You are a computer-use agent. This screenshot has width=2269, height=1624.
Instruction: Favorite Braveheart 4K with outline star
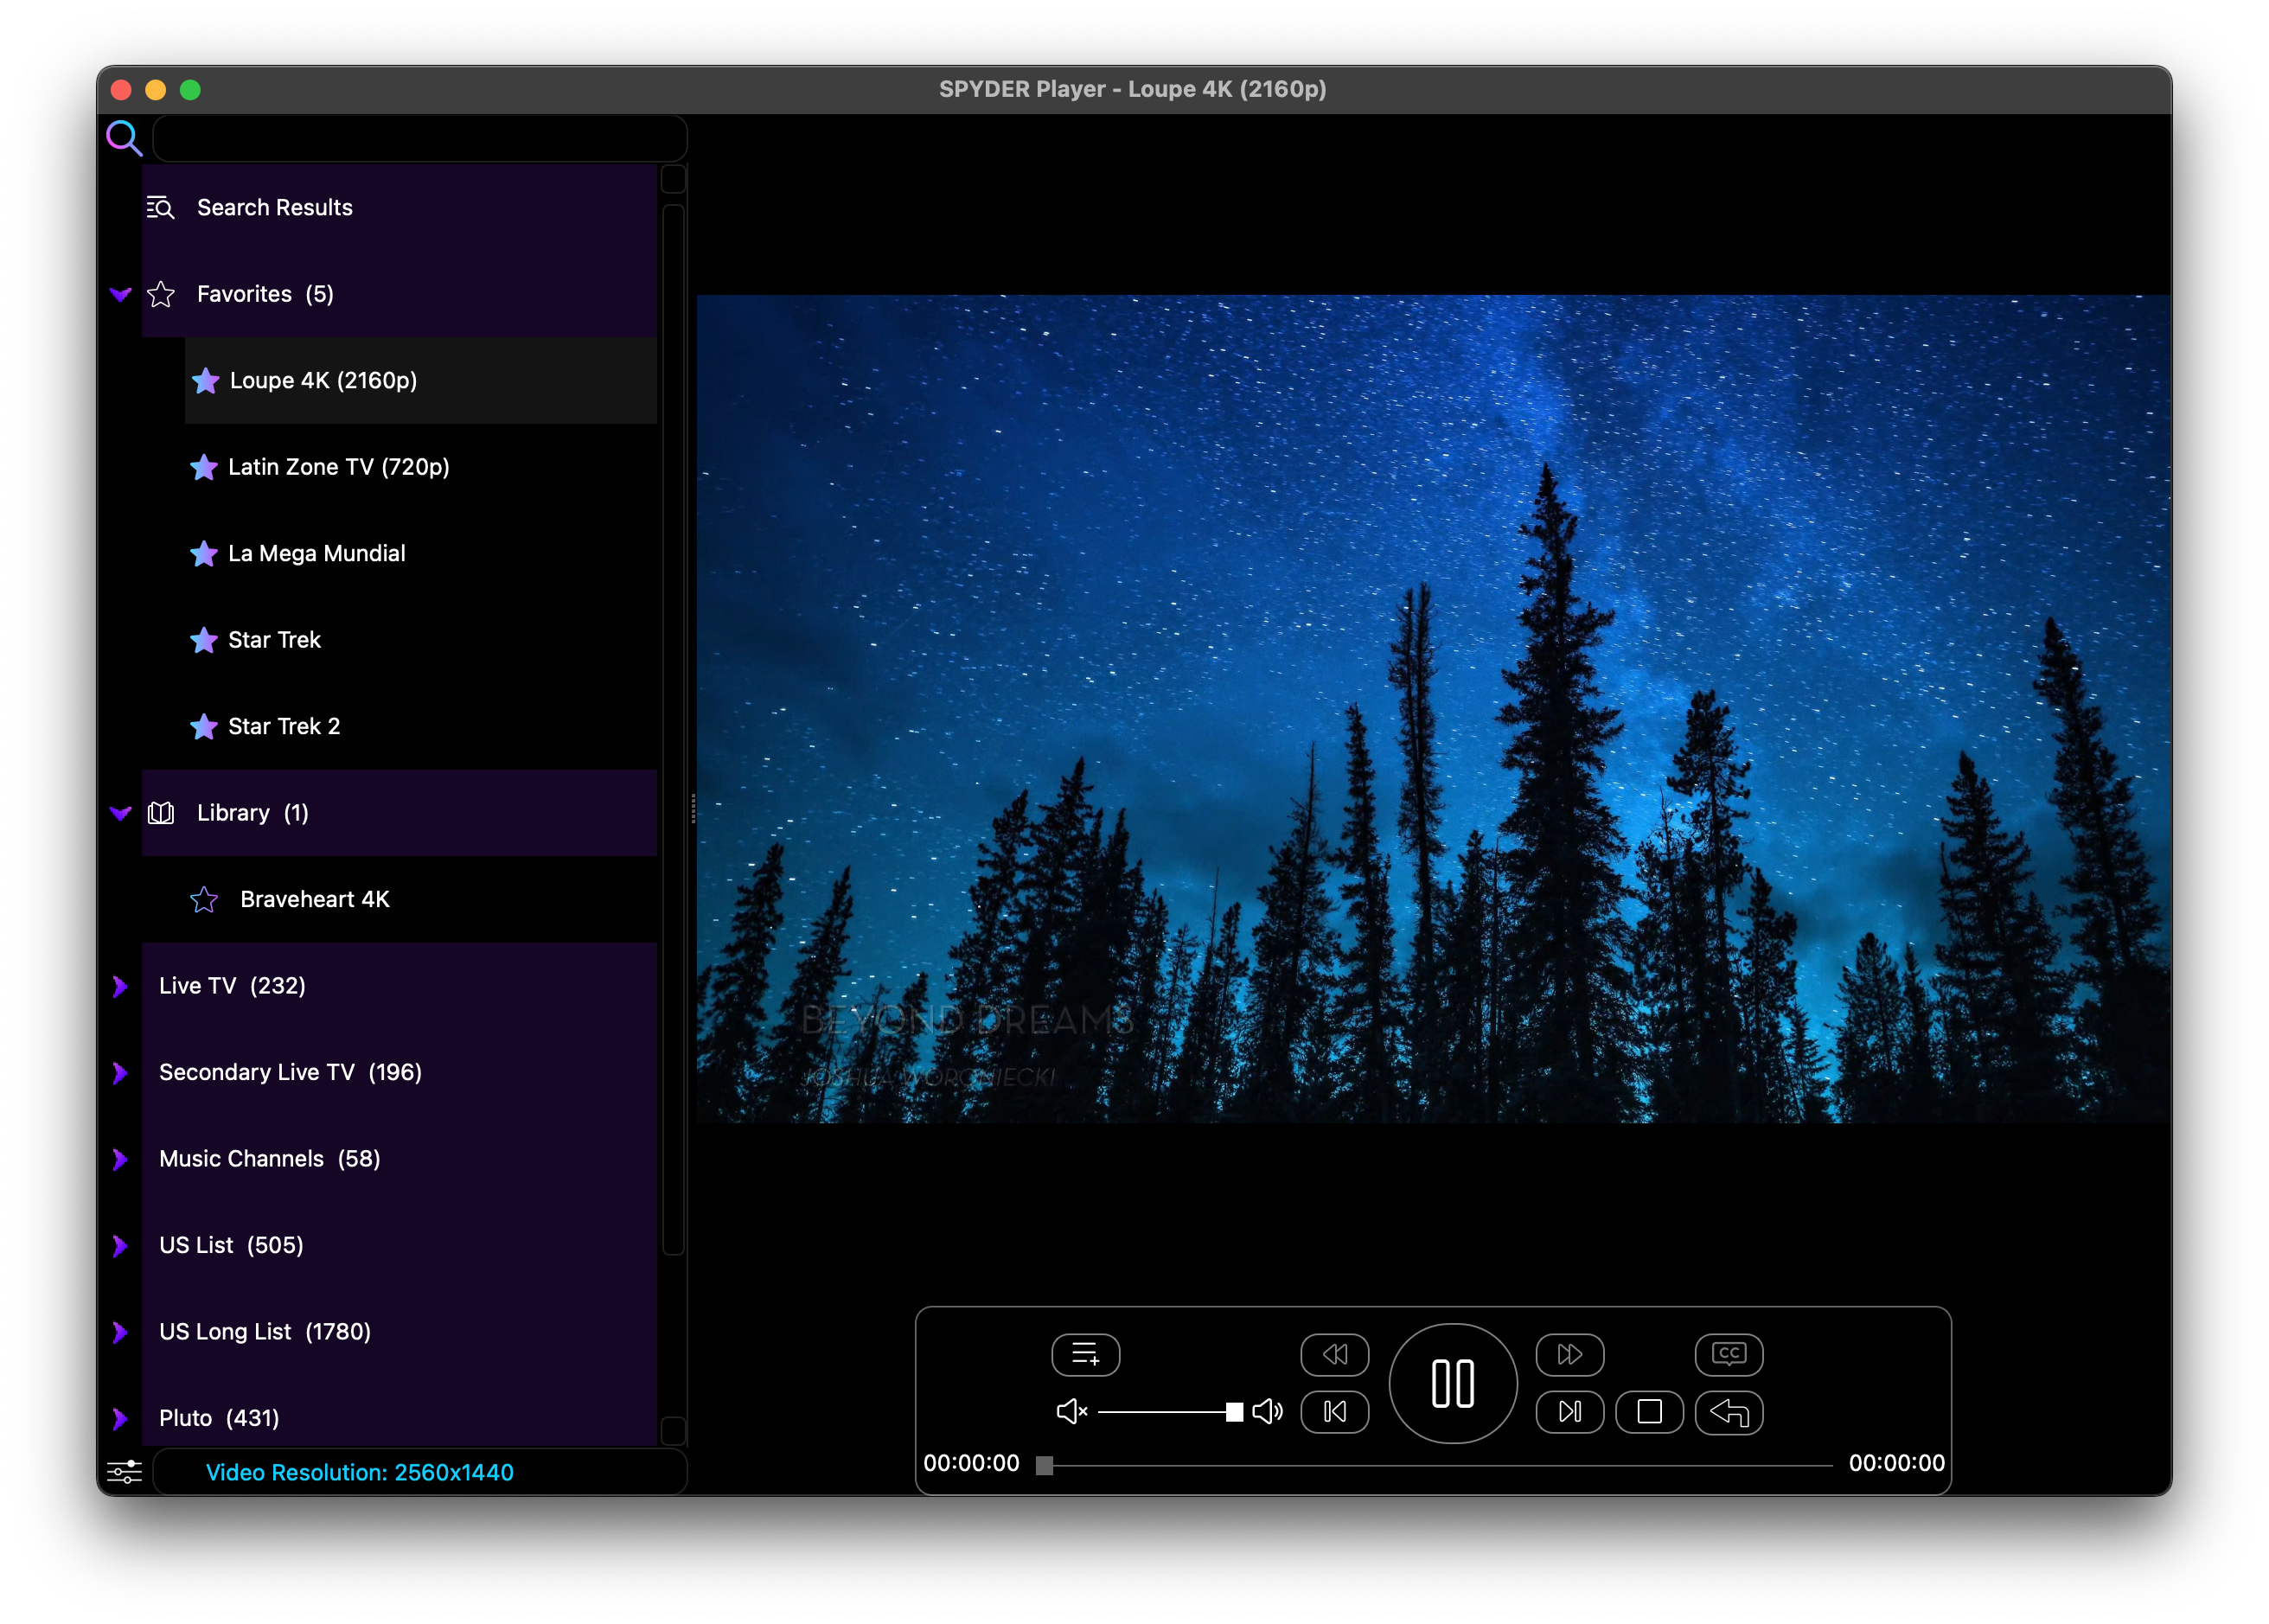204,899
